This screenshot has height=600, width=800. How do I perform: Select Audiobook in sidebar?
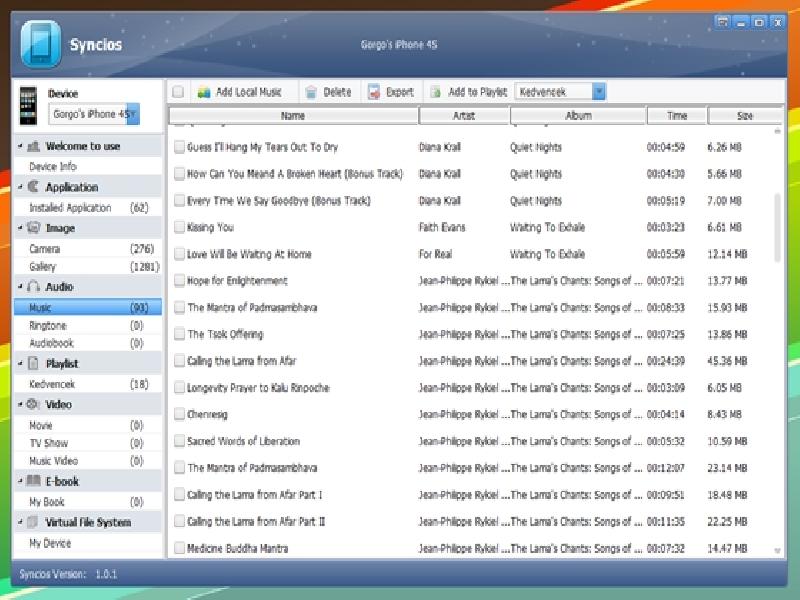click(x=88, y=343)
